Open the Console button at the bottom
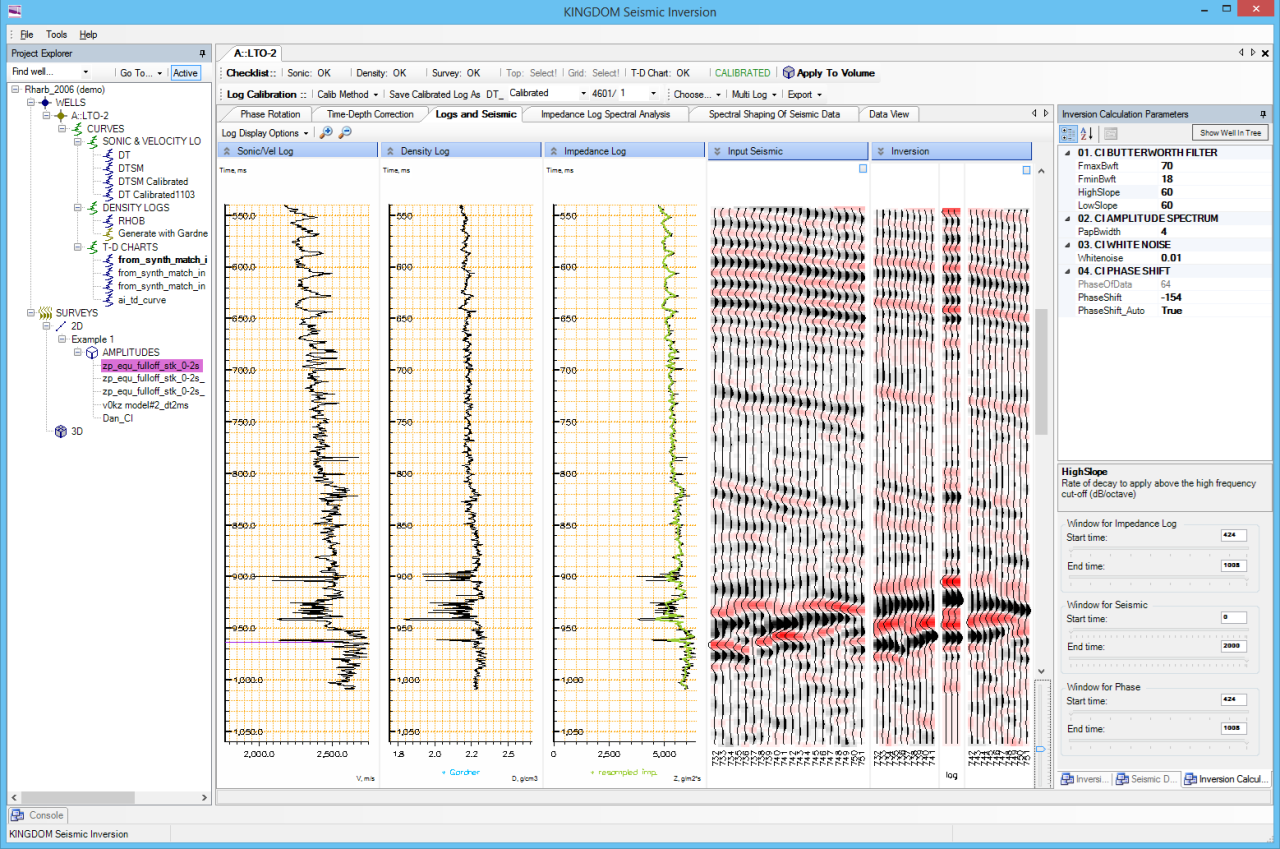The image size is (1280, 849). pos(38,815)
